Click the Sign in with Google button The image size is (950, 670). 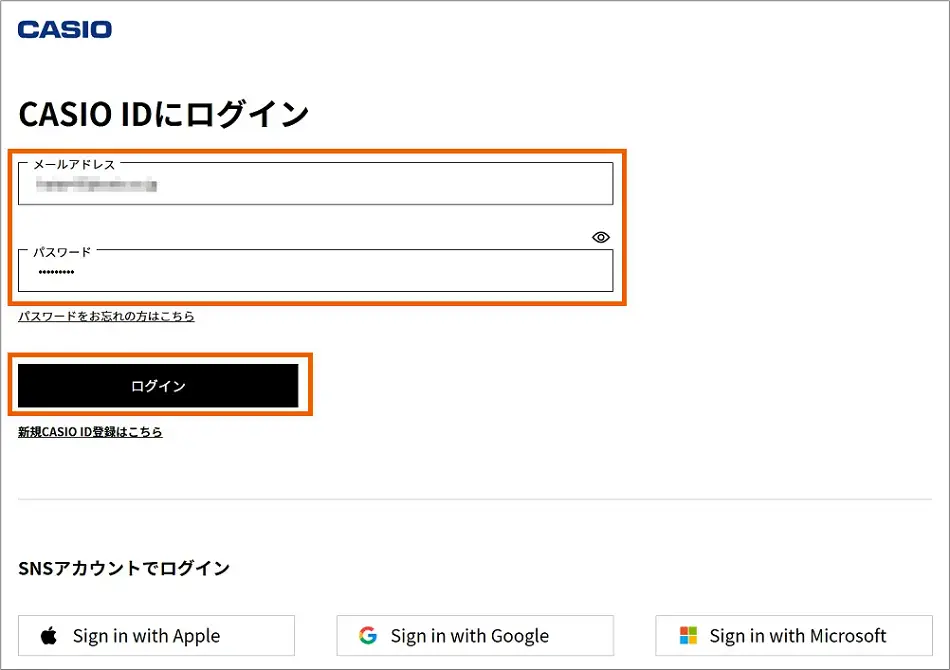pos(474,635)
